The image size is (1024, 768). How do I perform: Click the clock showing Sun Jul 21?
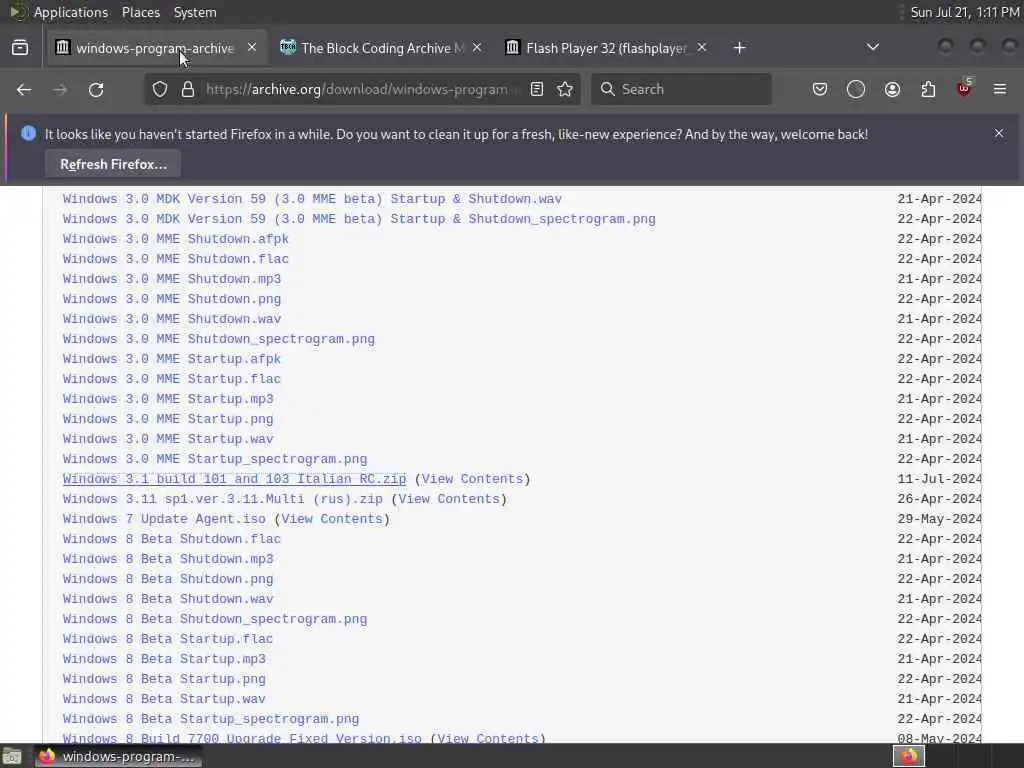[x=965, y=12]
